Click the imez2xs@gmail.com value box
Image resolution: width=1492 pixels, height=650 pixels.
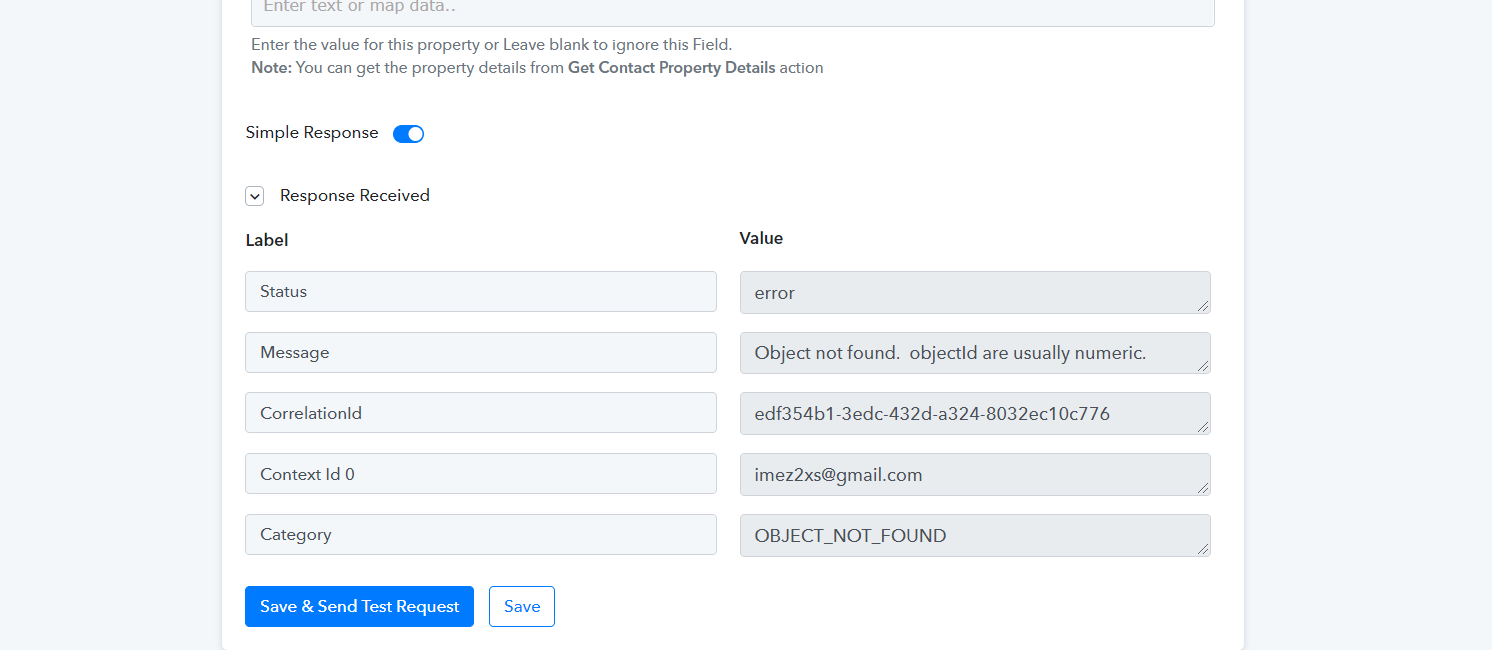tap(975, 474)
